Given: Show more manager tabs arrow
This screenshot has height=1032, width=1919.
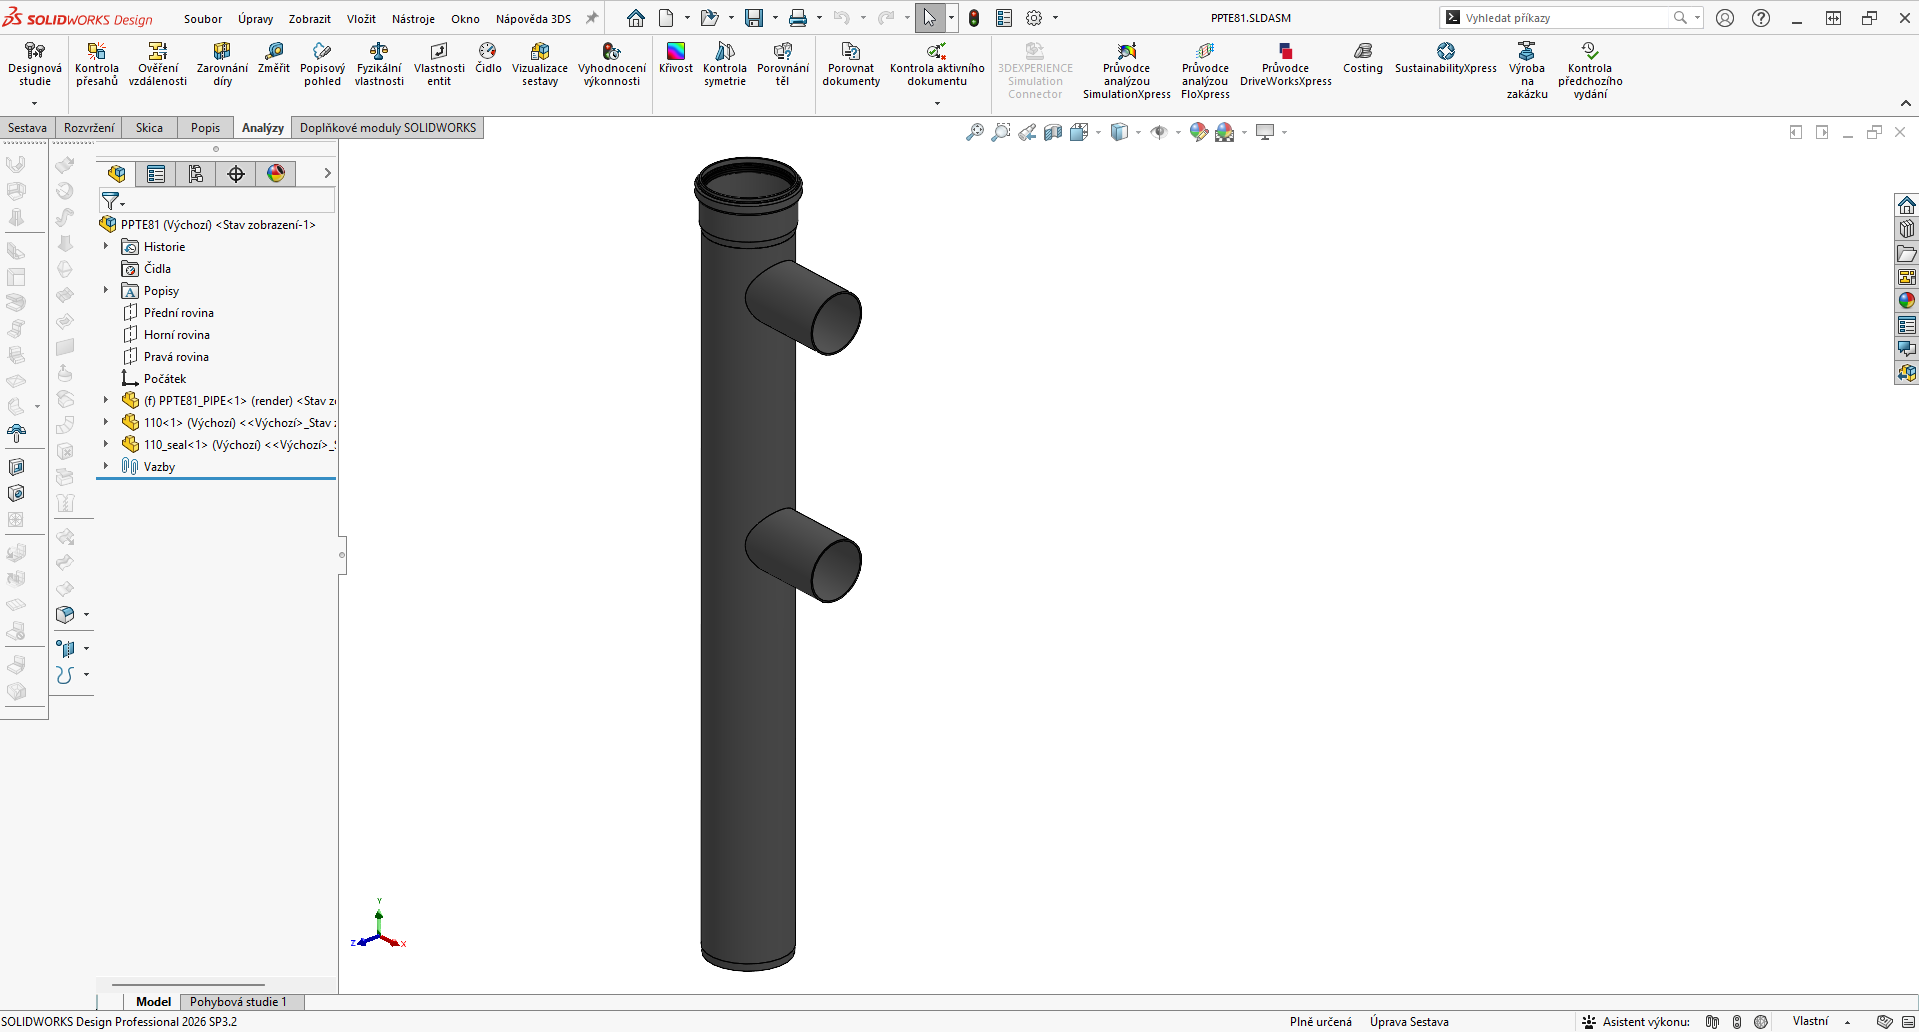Looking at the screenshot, I should click(327, 173).
